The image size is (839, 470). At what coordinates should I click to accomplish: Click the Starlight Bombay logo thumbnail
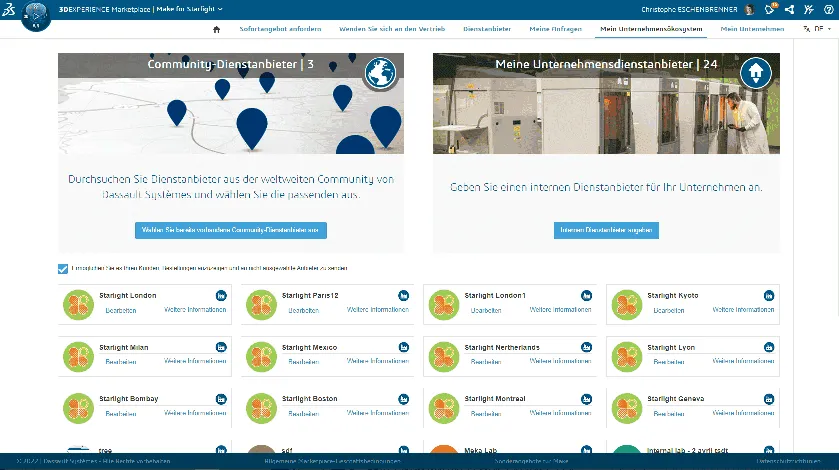click(x=79, y=408)
